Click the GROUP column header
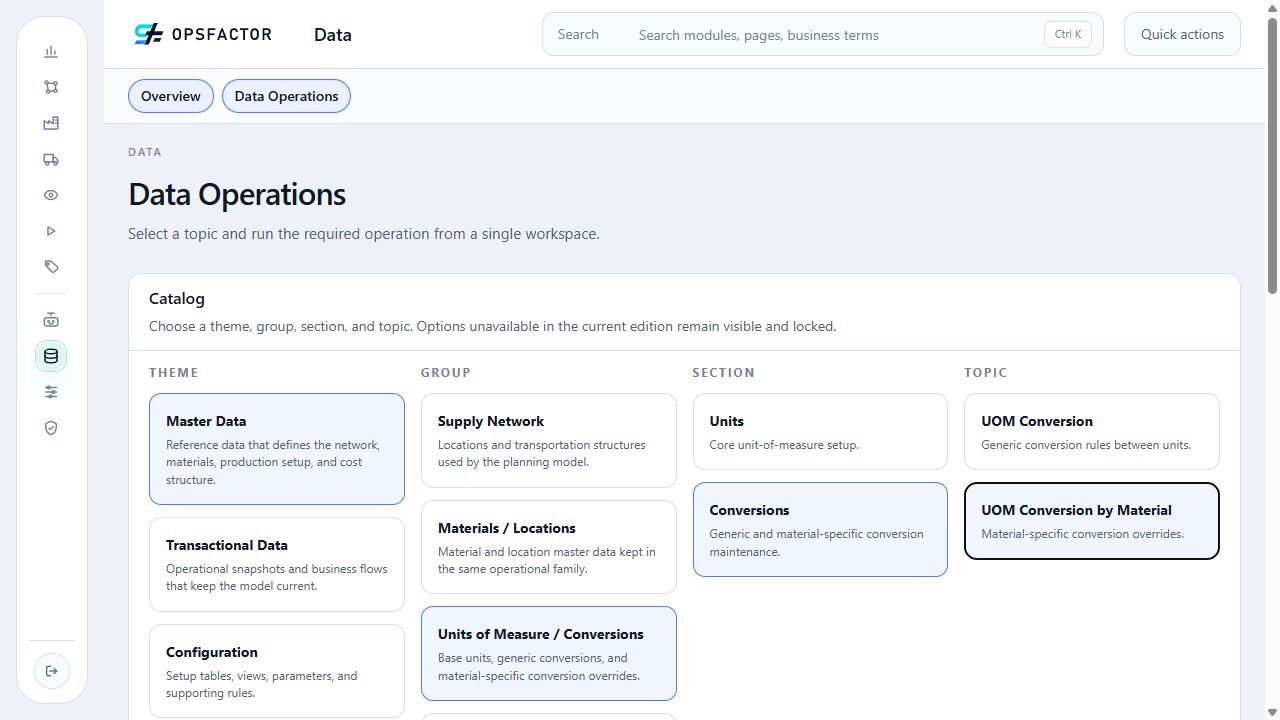The width and height of the screenshot is (1280, 720). tap(446, 373)
